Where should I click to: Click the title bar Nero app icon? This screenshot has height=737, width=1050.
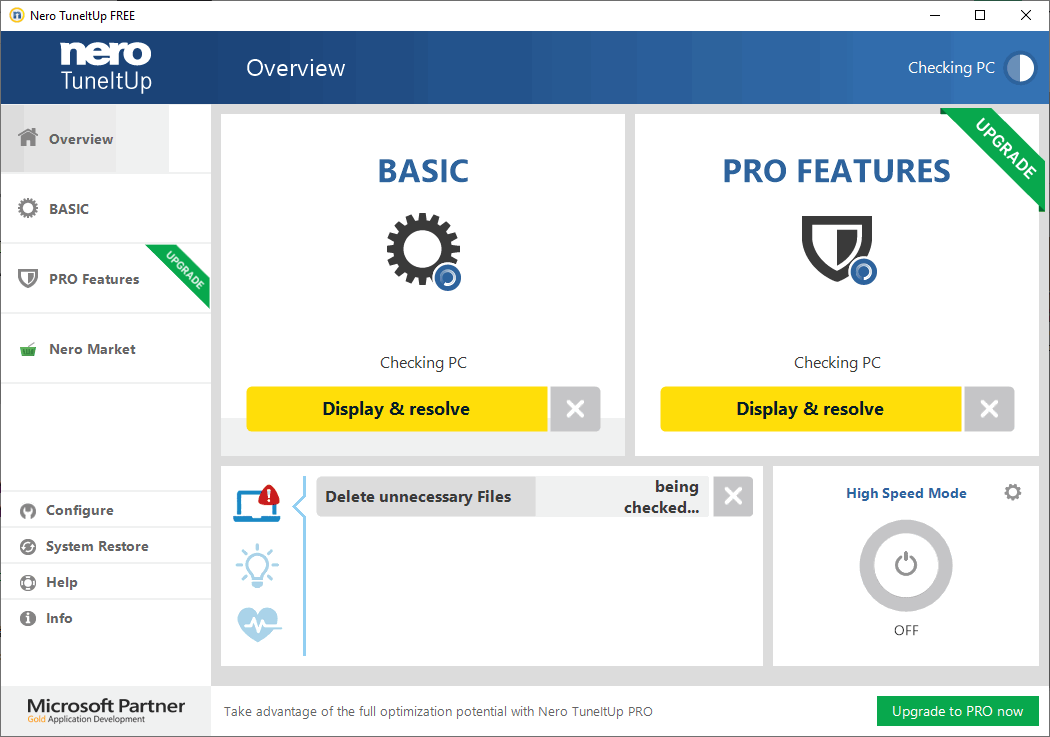tap(17, 15)
